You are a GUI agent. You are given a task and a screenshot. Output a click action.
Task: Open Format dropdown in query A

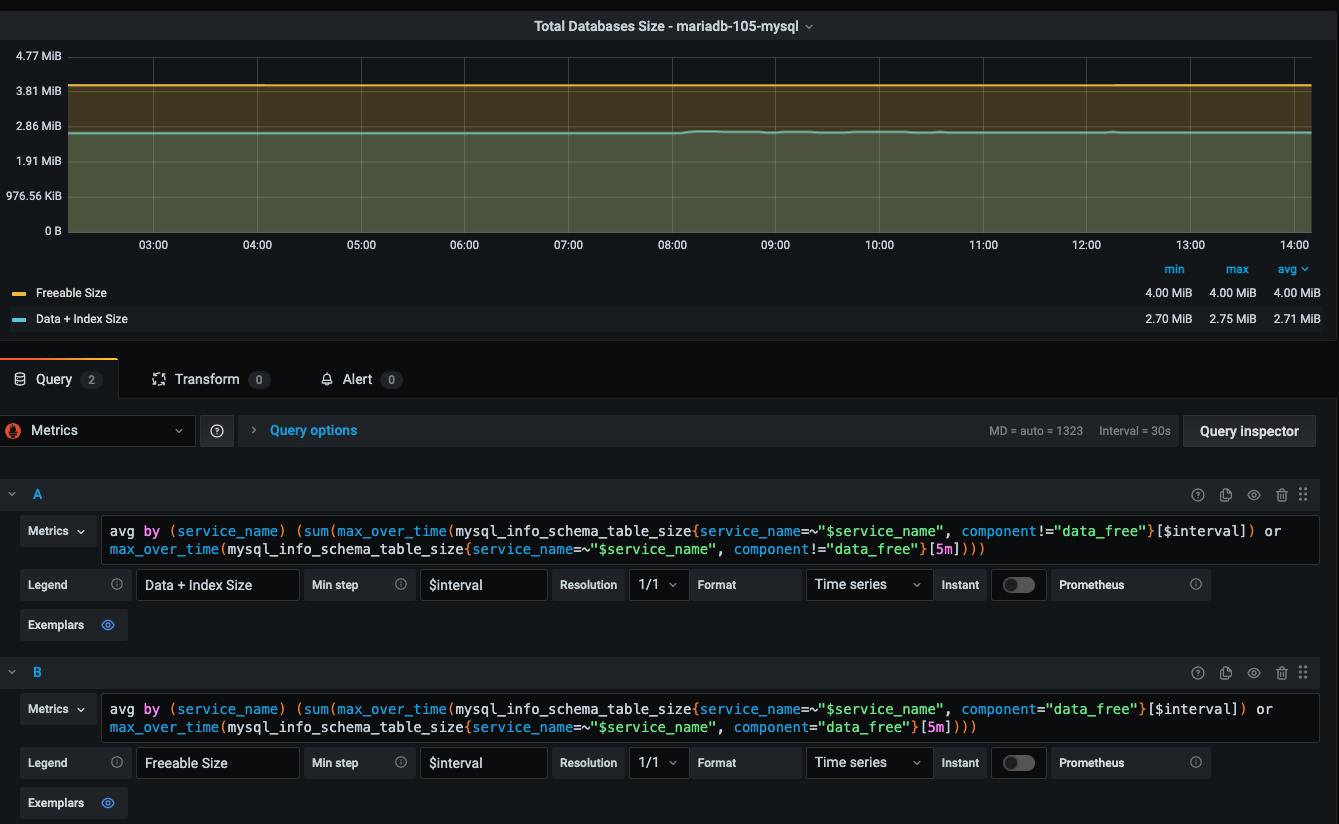(868, 585)
